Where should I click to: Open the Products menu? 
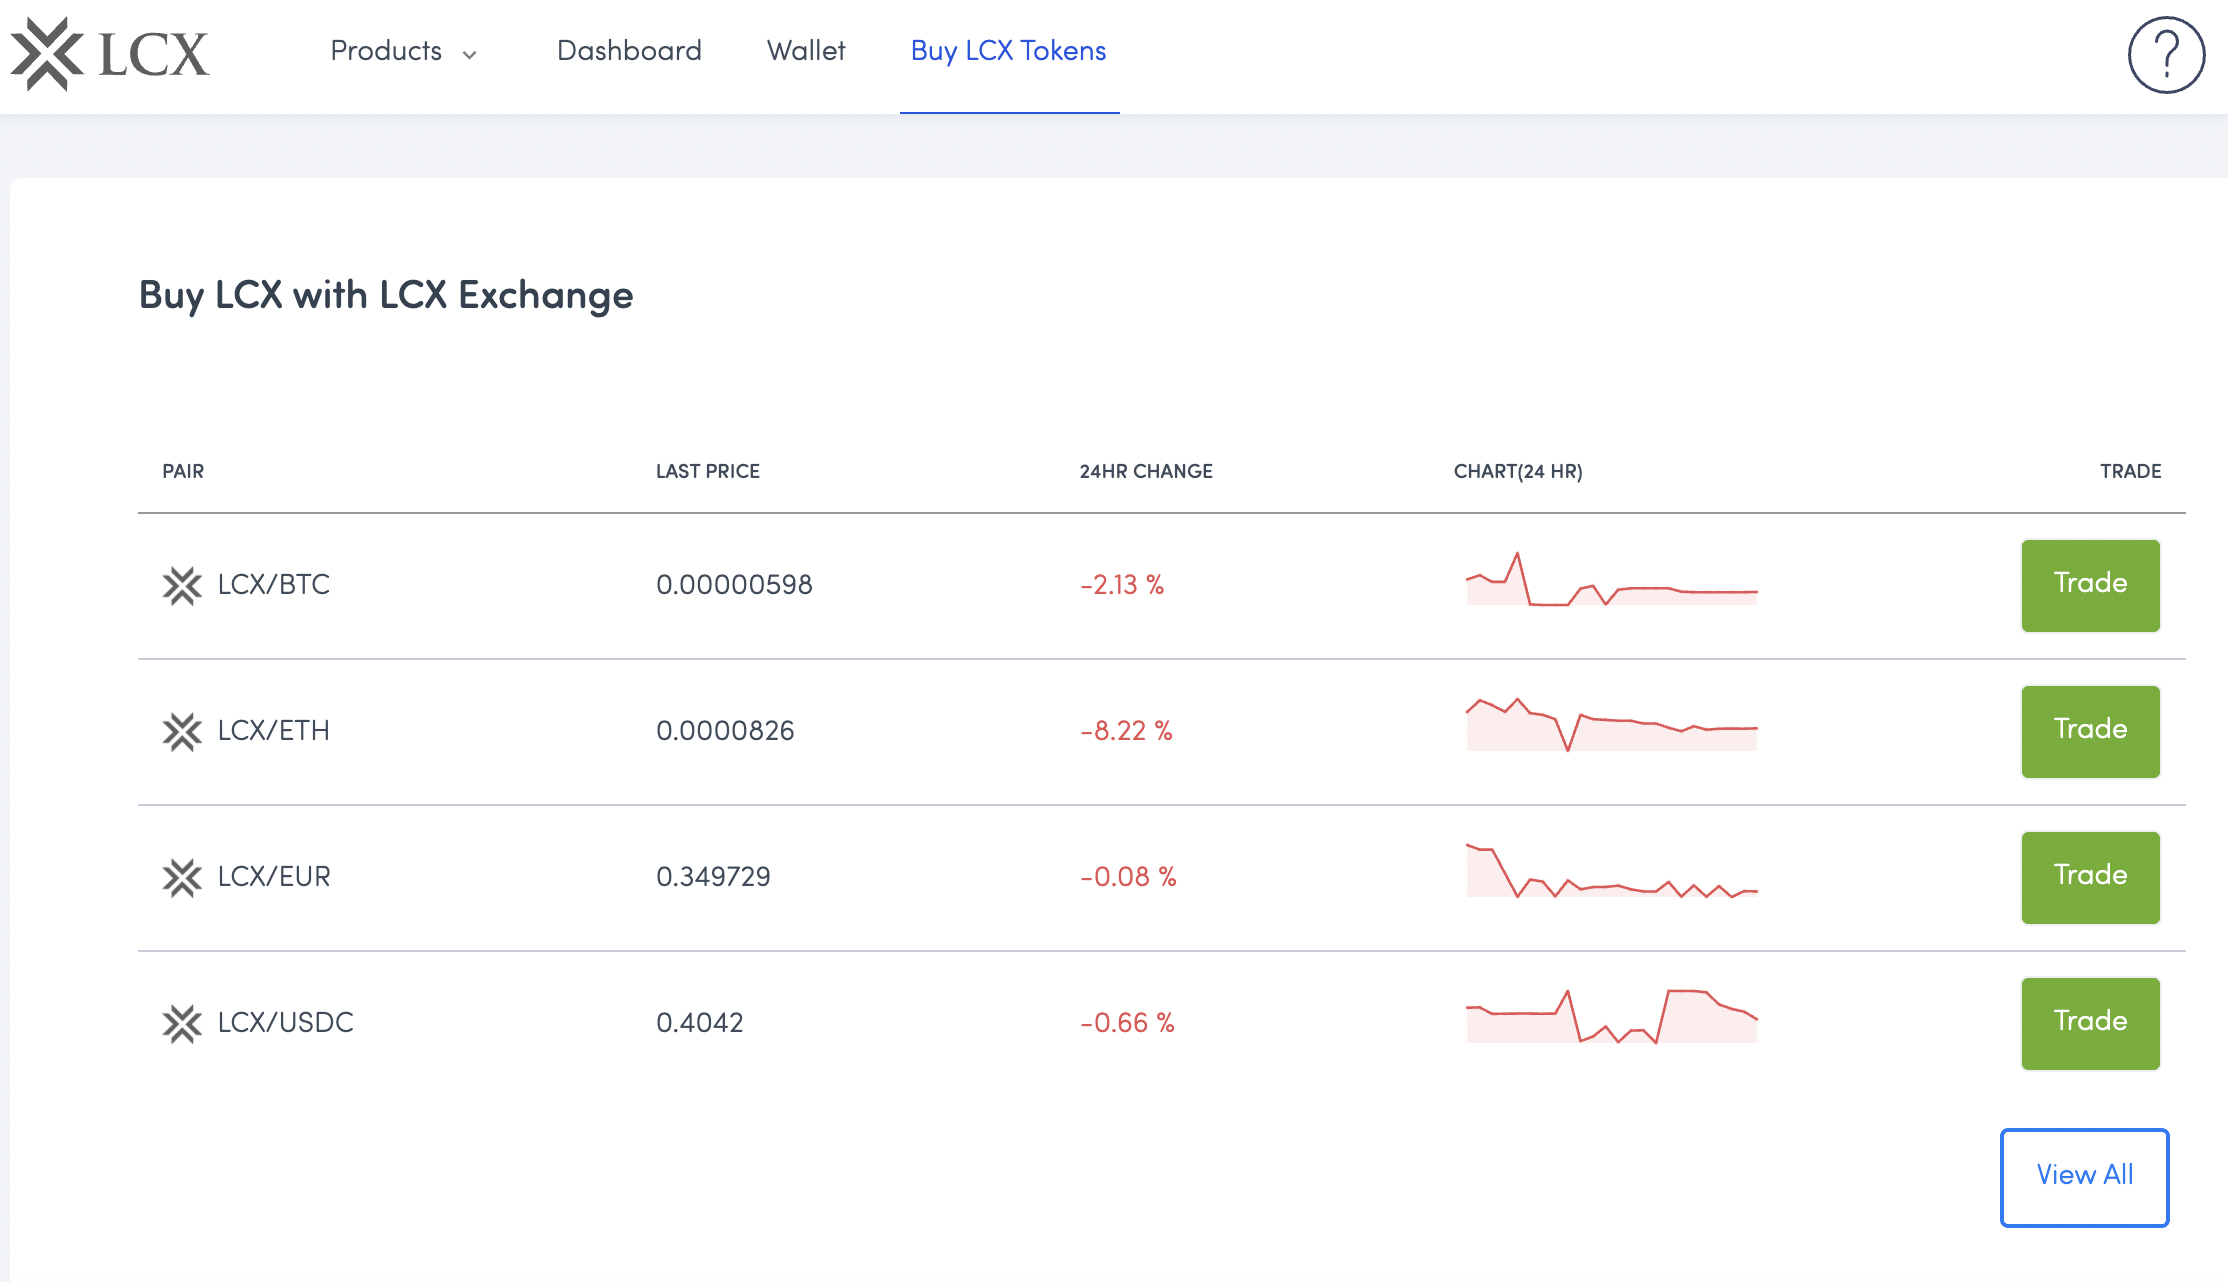[387, 51]
